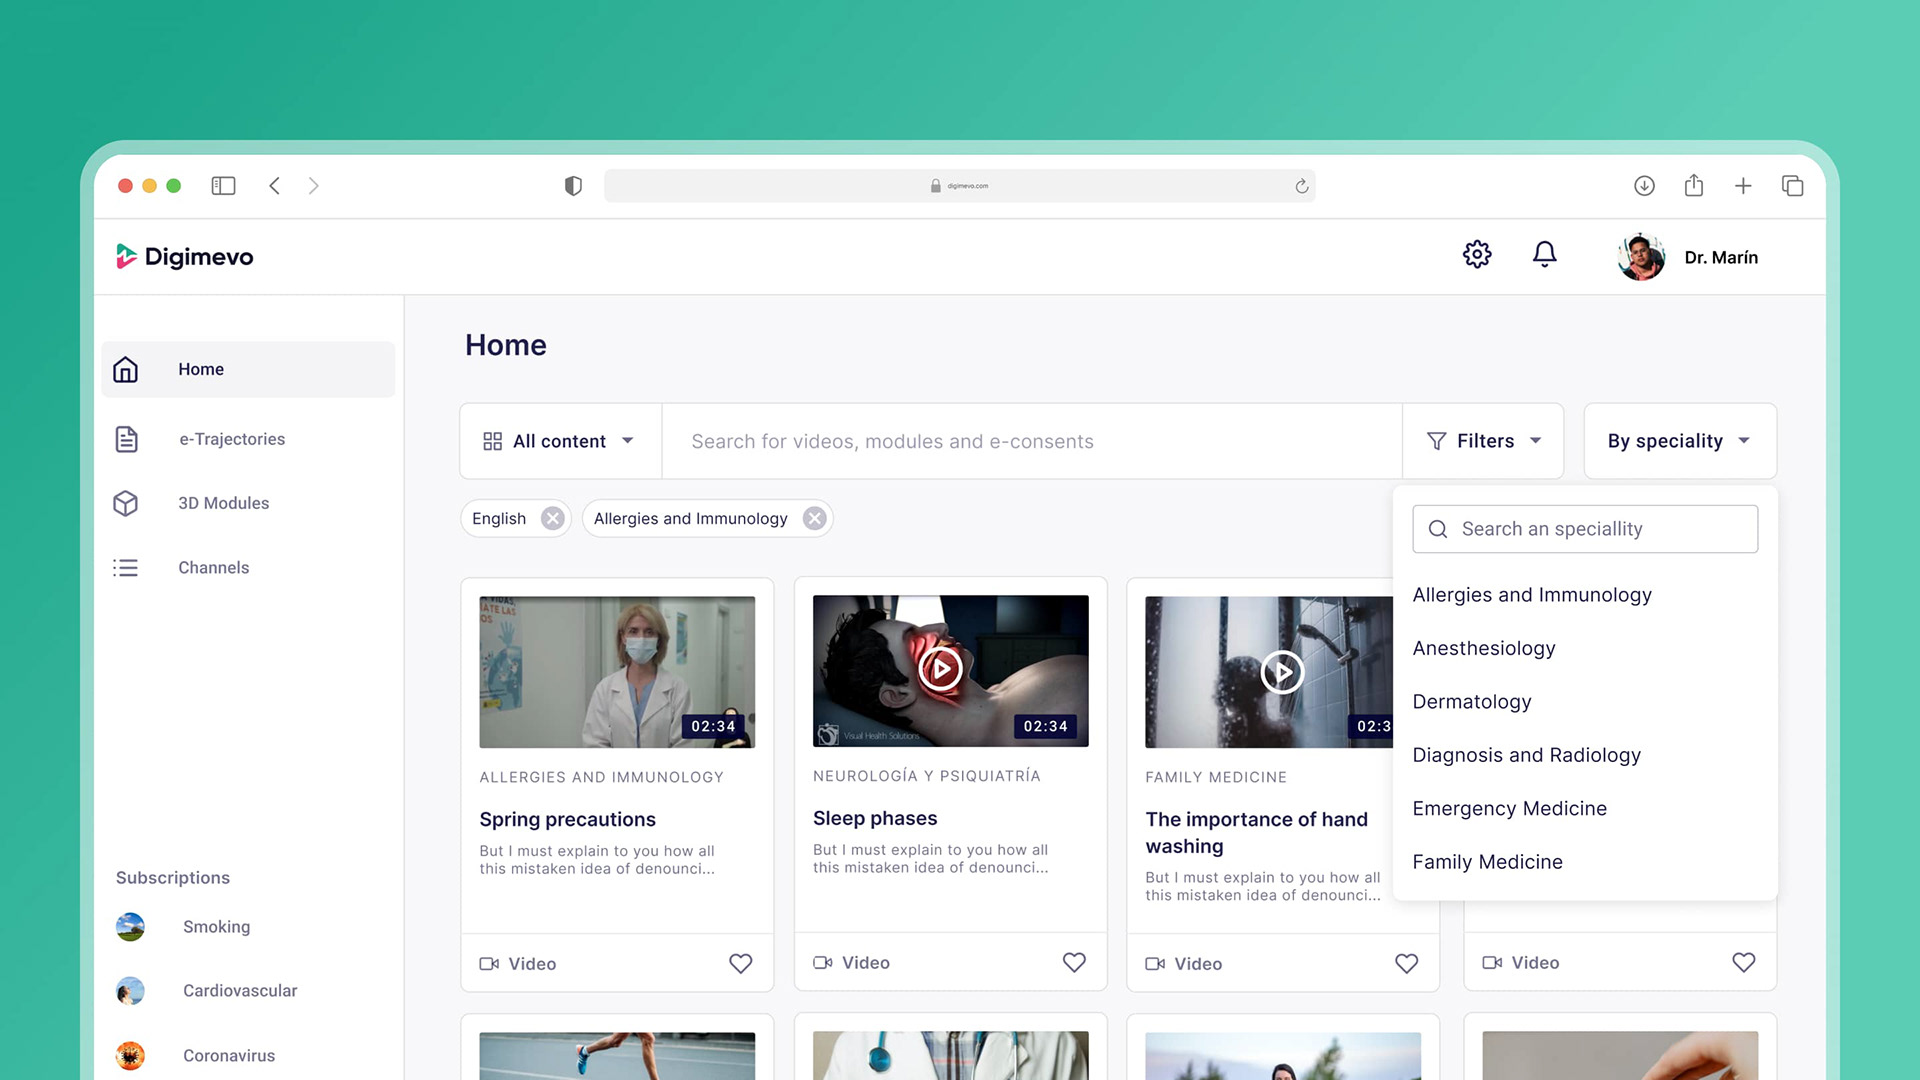Favorite the Spring precautions video heart
The width and height of the screenshot is (1920, 1080).
click(740, 963)
